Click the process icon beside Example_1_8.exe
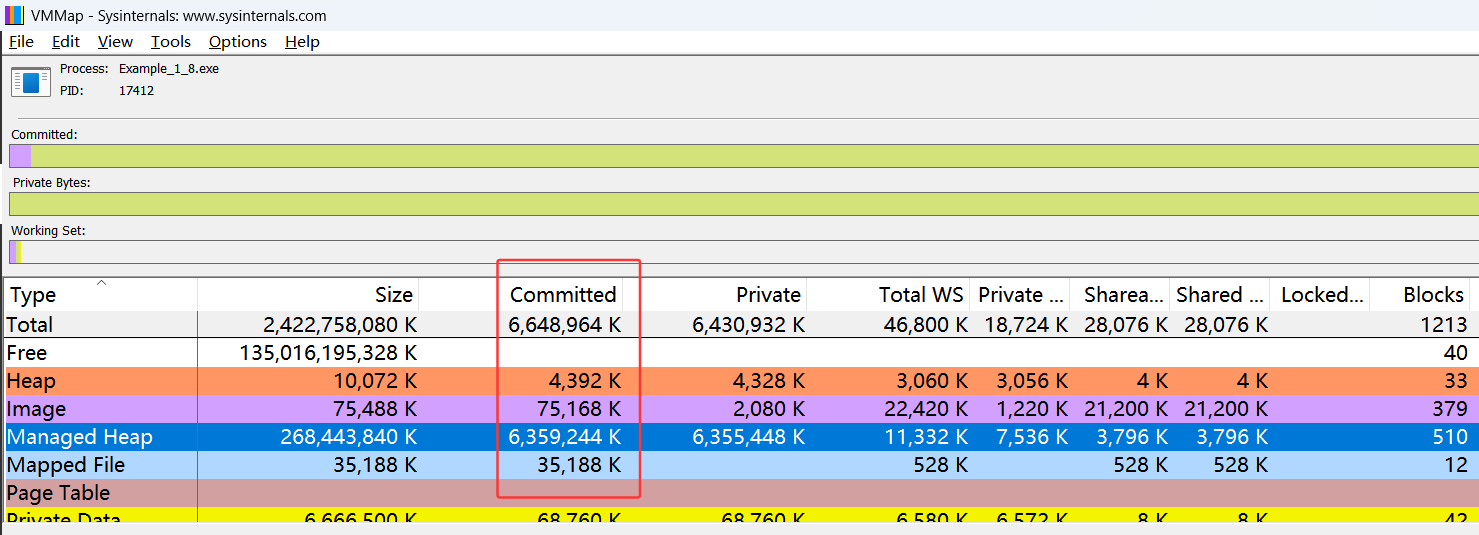Image resolution: width=1479 pixels, height=535 pixels. [30, 80]
